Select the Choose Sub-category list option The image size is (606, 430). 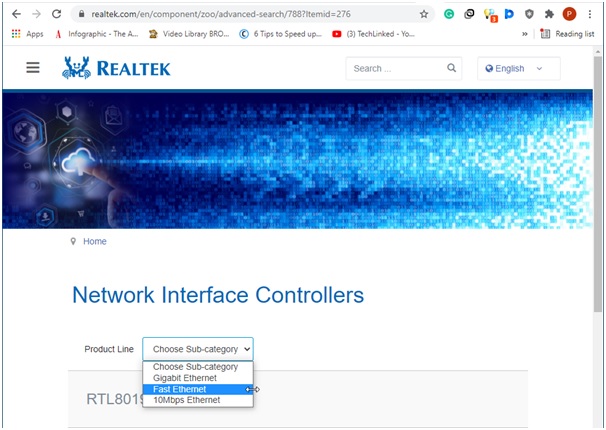coord(198,367)
